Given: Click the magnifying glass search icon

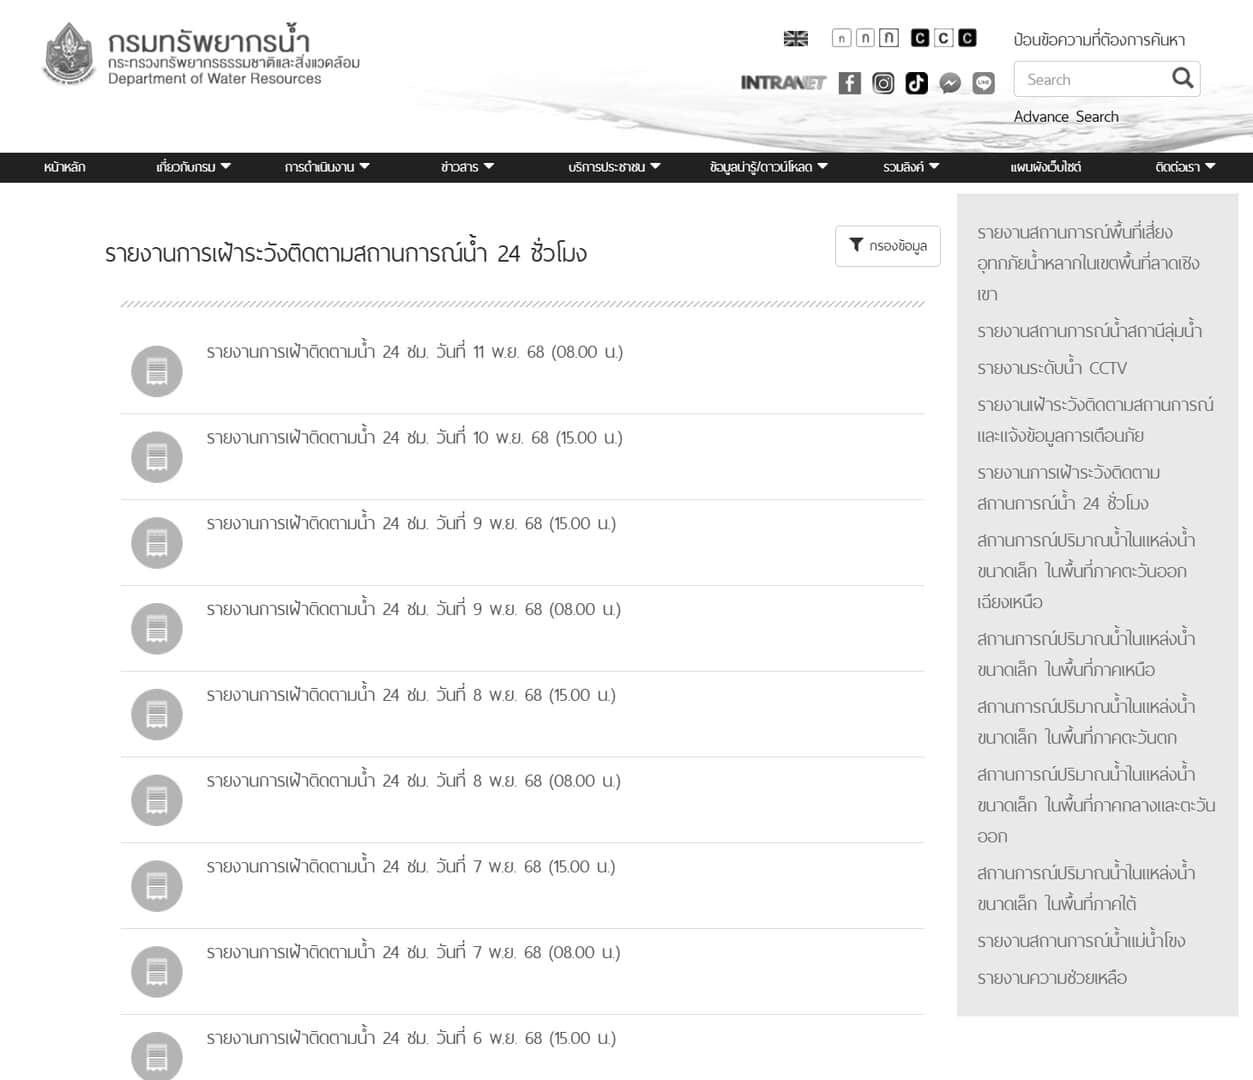Looking at the screenshot, I should point(1182,78).
